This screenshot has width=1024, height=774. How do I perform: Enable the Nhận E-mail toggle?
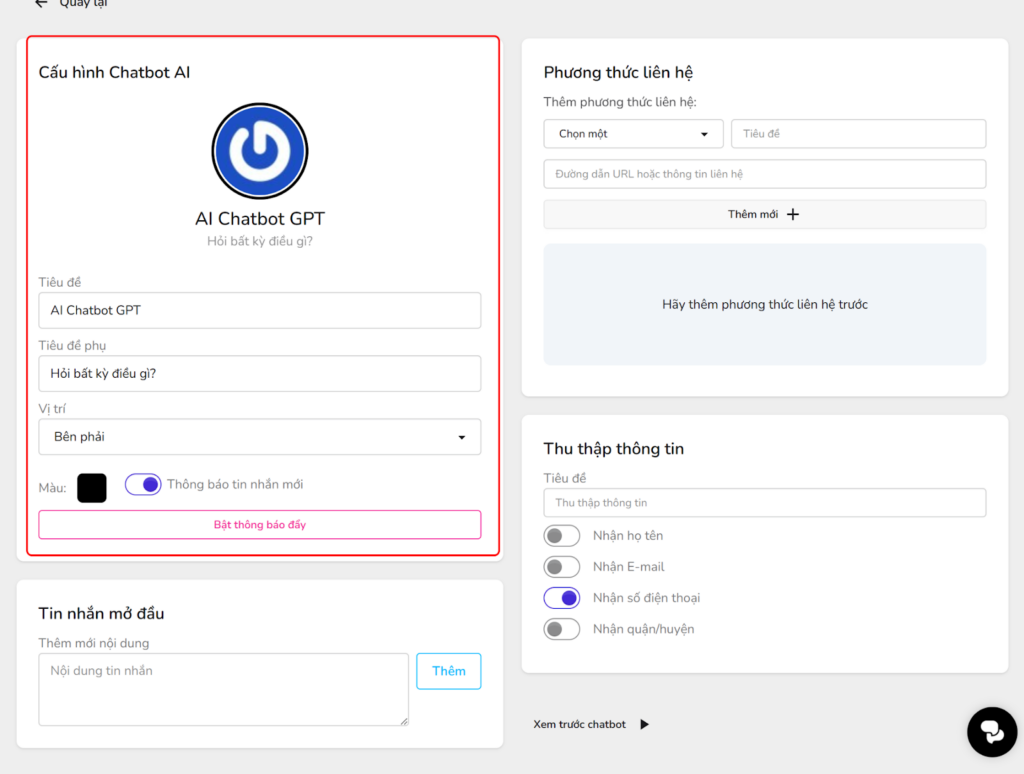point(562,567)
